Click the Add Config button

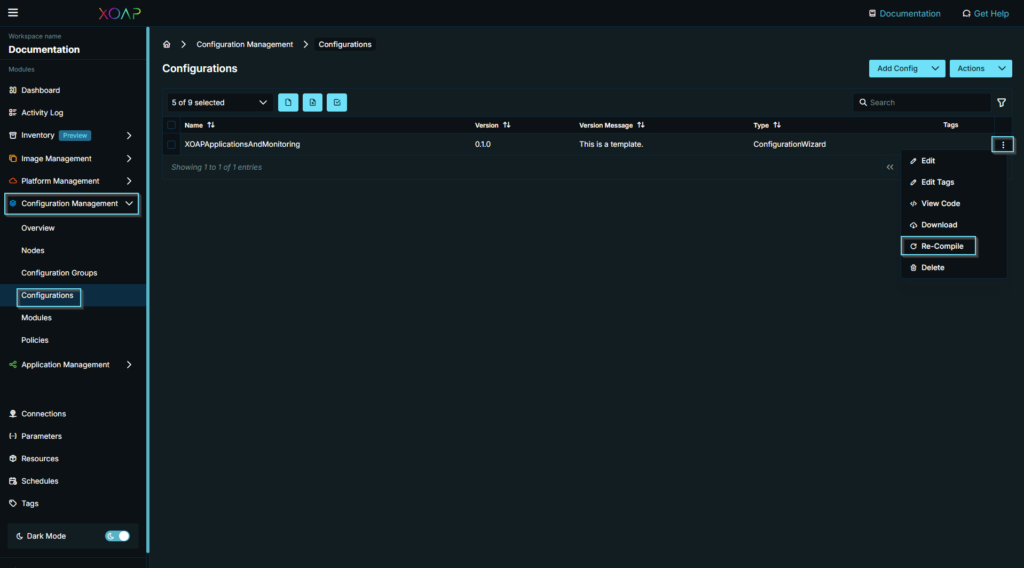pyautogui.click(x=897, y=68)
